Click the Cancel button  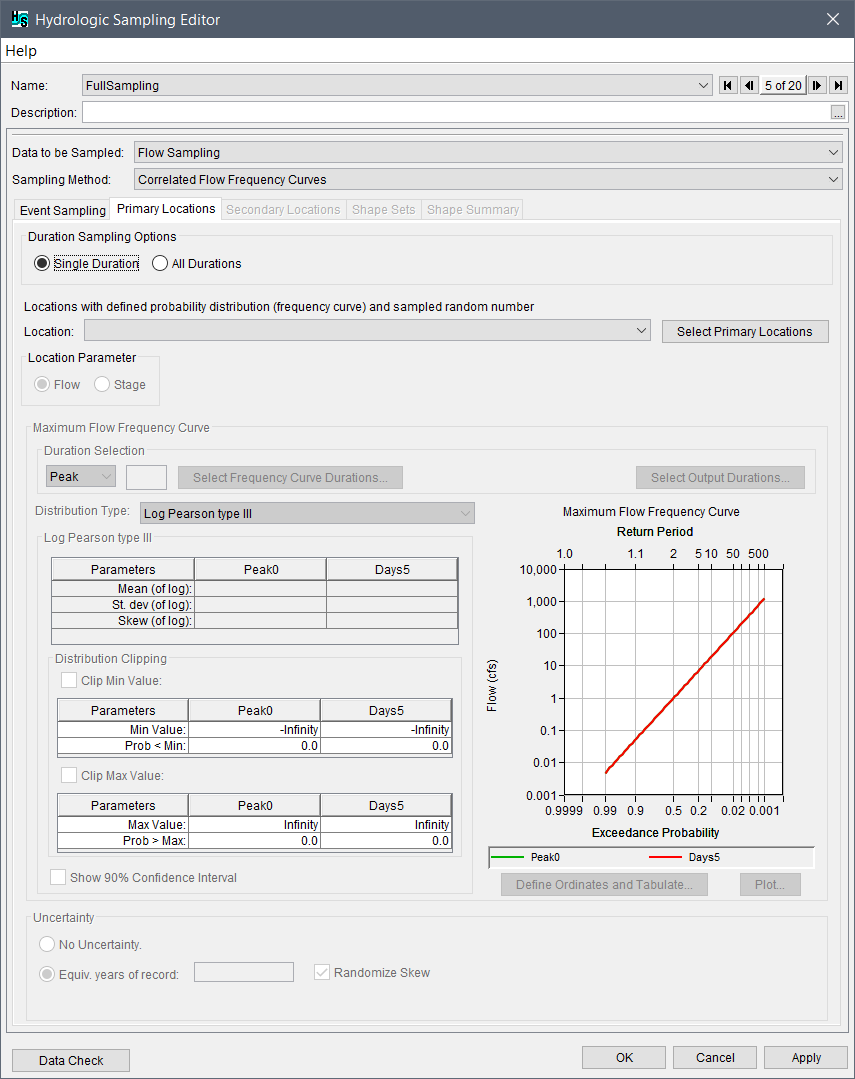click(x=715, y=1058)
